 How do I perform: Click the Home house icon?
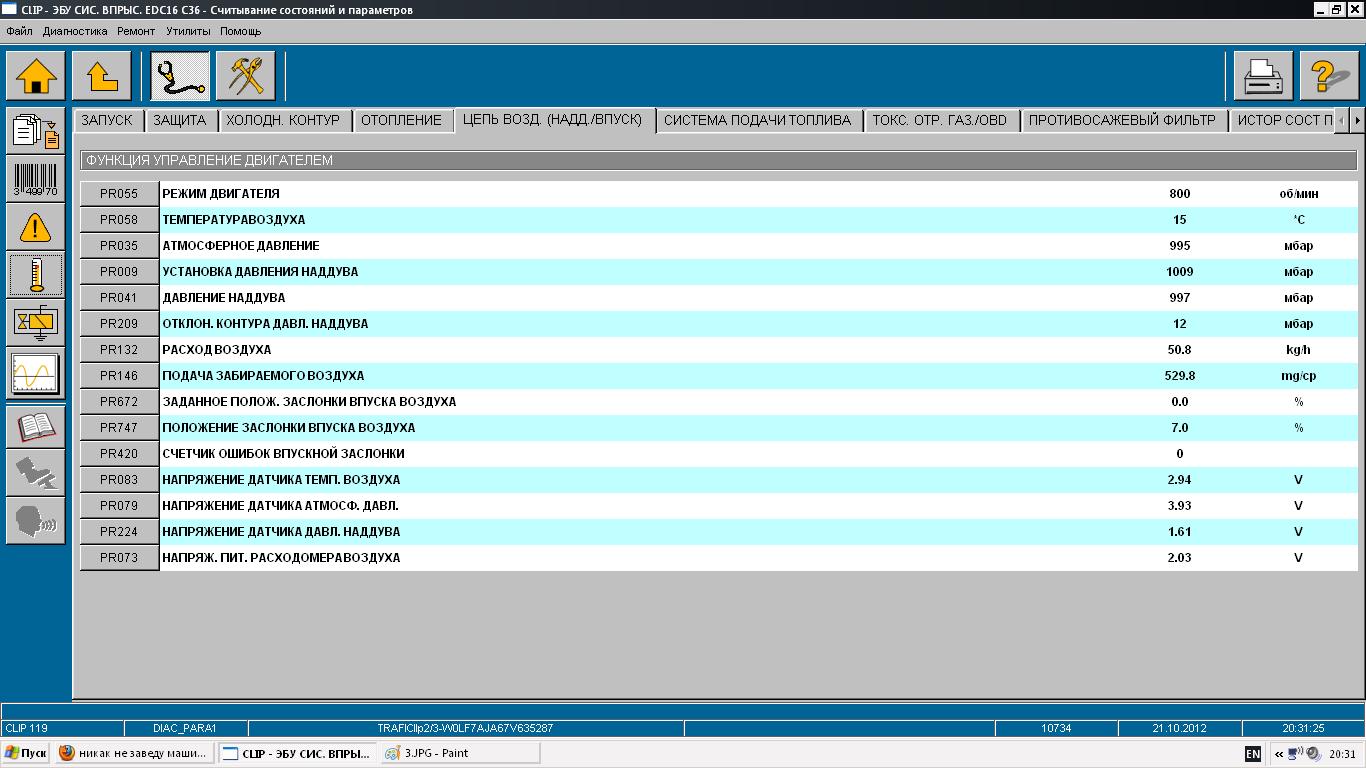pyautogui.click(x=36, y=76)
